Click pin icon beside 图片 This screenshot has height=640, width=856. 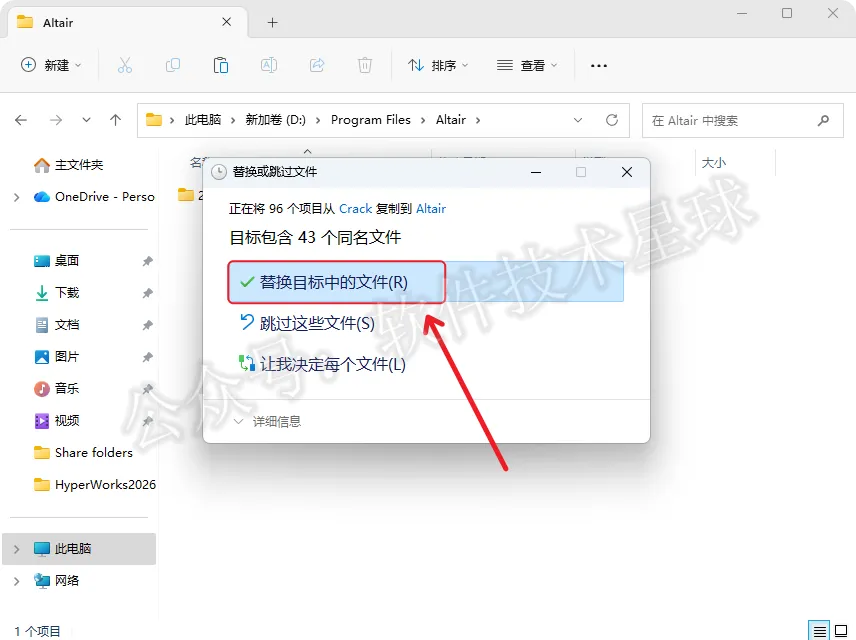pyautogui.click(x=147, y=357)
